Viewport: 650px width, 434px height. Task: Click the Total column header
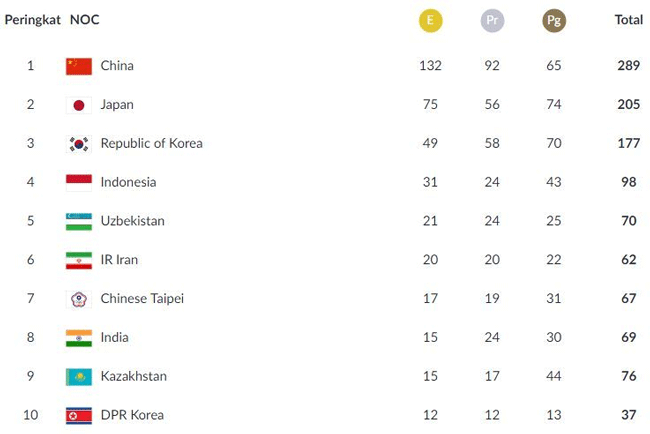tap(628, 20)
